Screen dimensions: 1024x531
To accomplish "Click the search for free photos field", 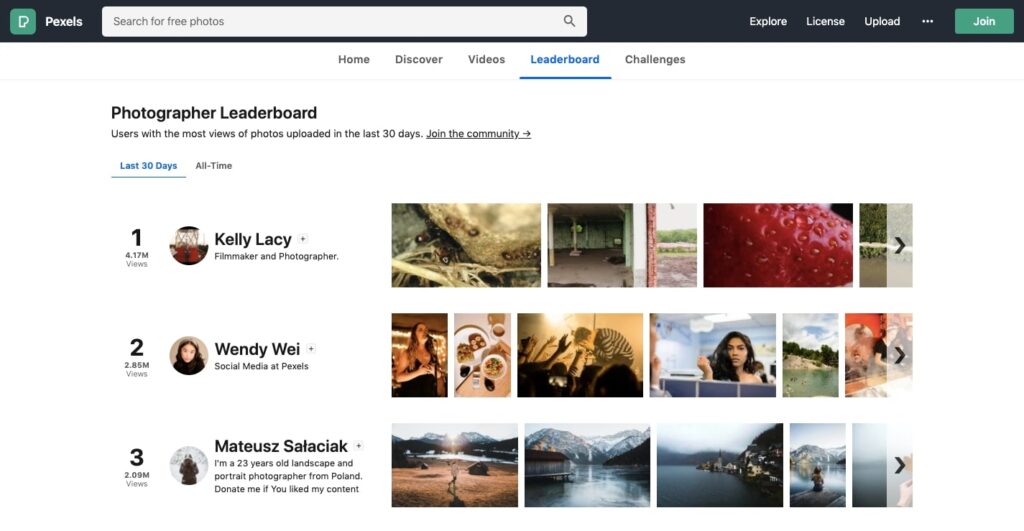I will [x=330, y=21].
